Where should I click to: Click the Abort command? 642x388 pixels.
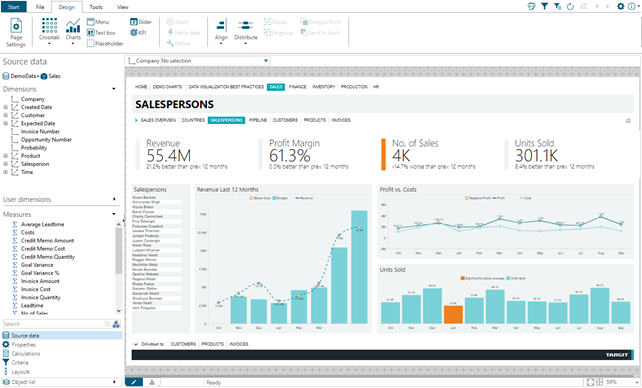pyautogui.click(x=178, y=22)
